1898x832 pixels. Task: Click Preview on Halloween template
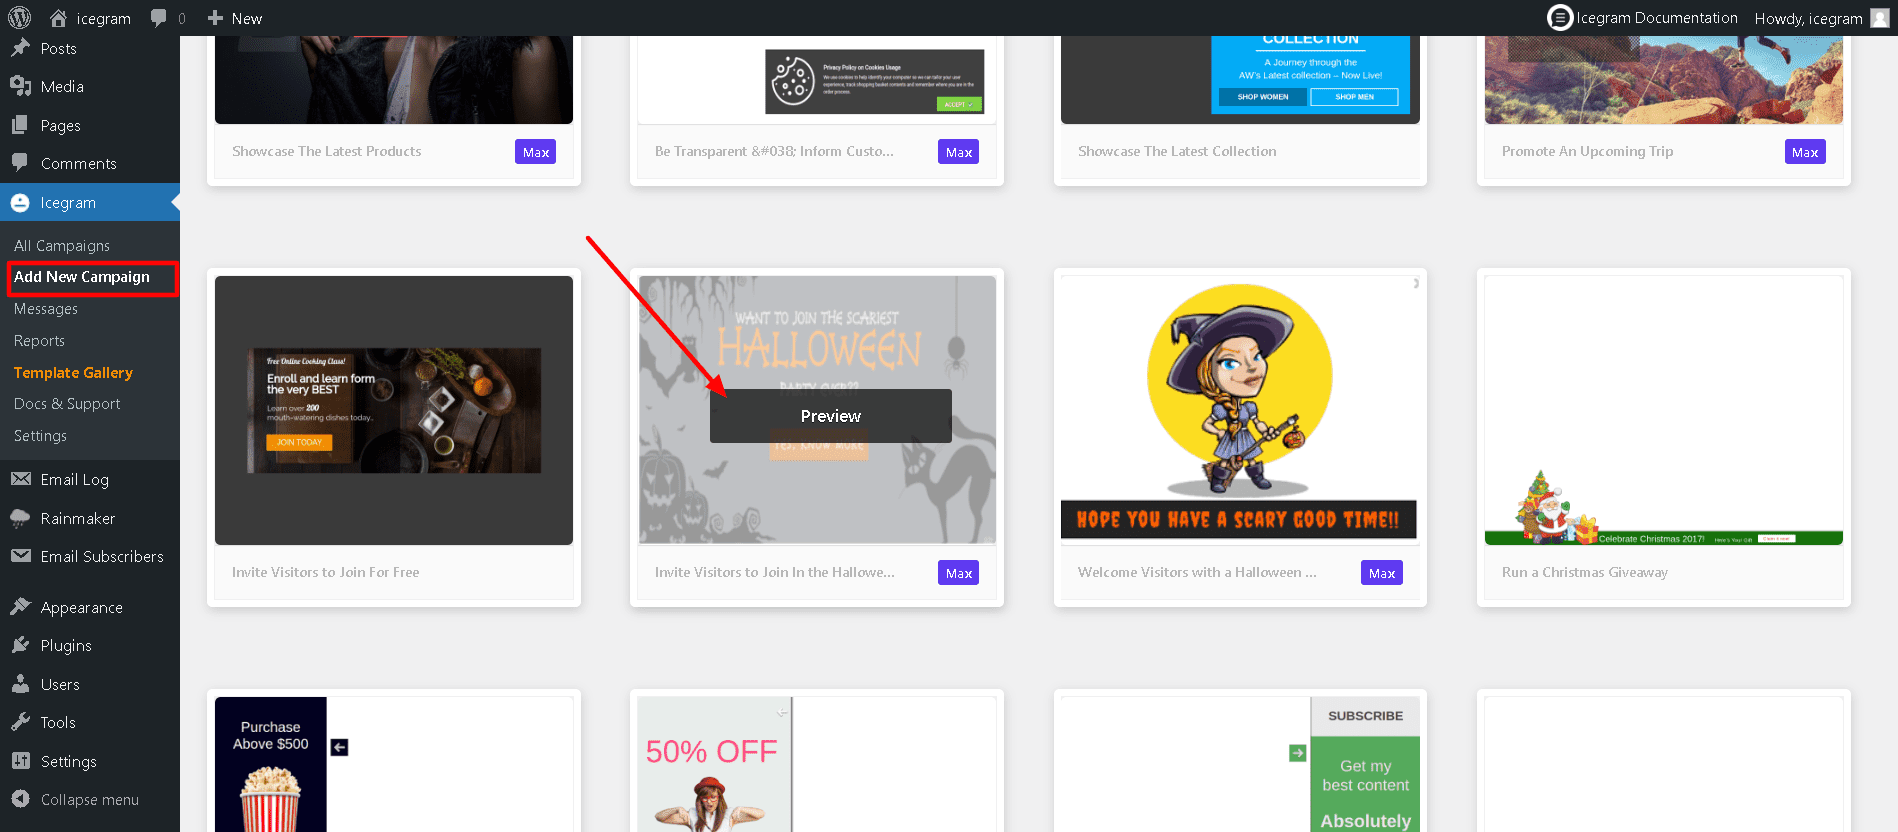coord(830,416)
